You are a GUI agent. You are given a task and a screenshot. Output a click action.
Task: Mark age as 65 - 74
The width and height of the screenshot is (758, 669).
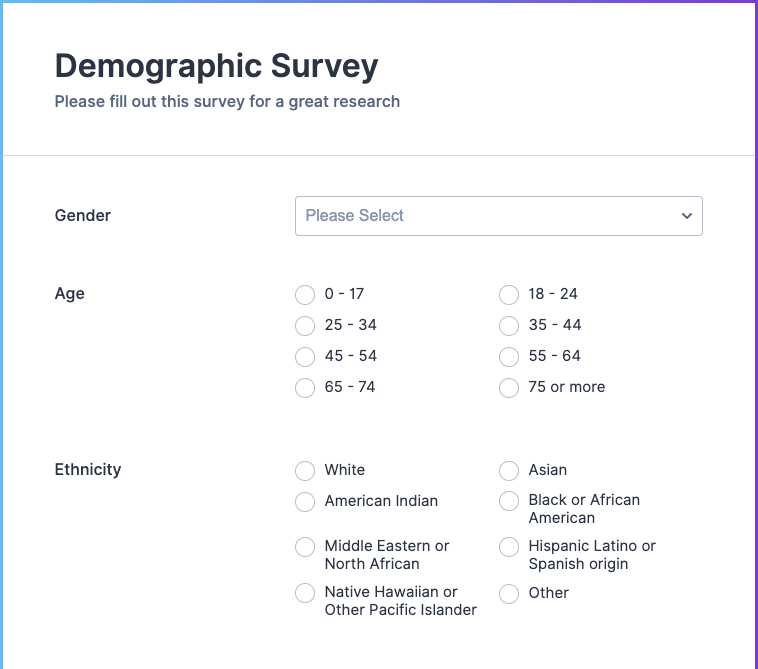pos(305,388)
